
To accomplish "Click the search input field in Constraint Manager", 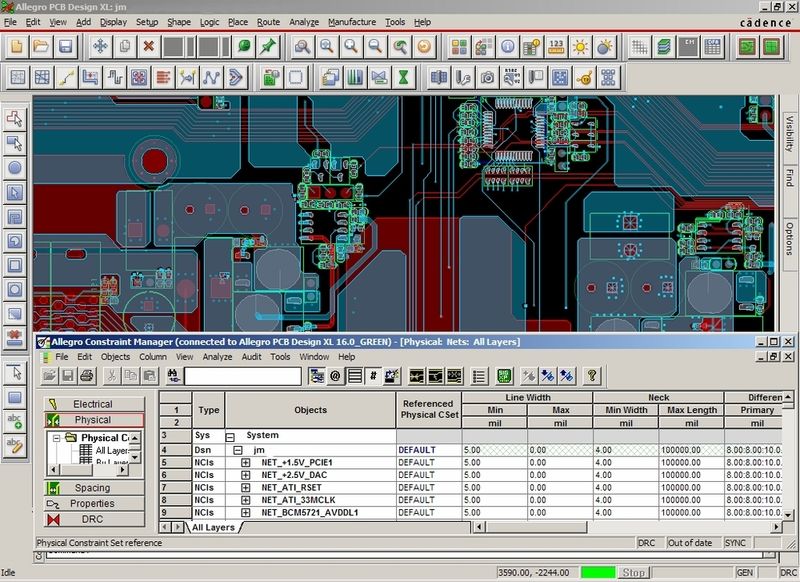I will pyautogui.click(x=243, y=376).
